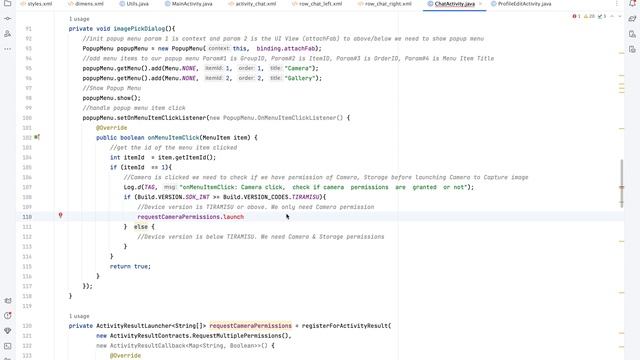The width and height of the screenshot is (640, 360).
Task: Click requestCameraPermissions.launch on line 110
Action: [x=191, y=217]
